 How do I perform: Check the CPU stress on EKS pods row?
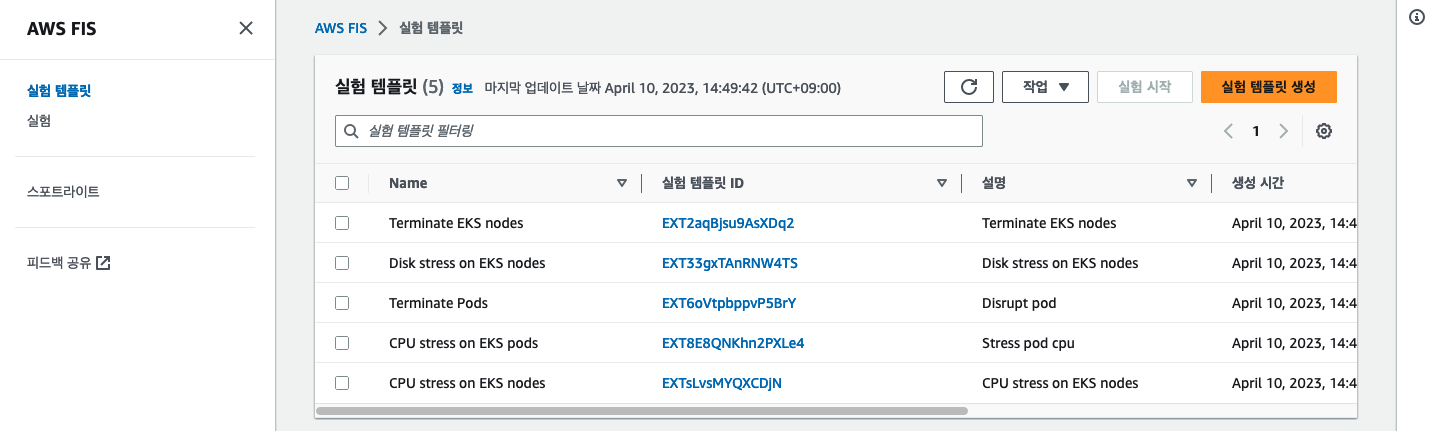342,343
